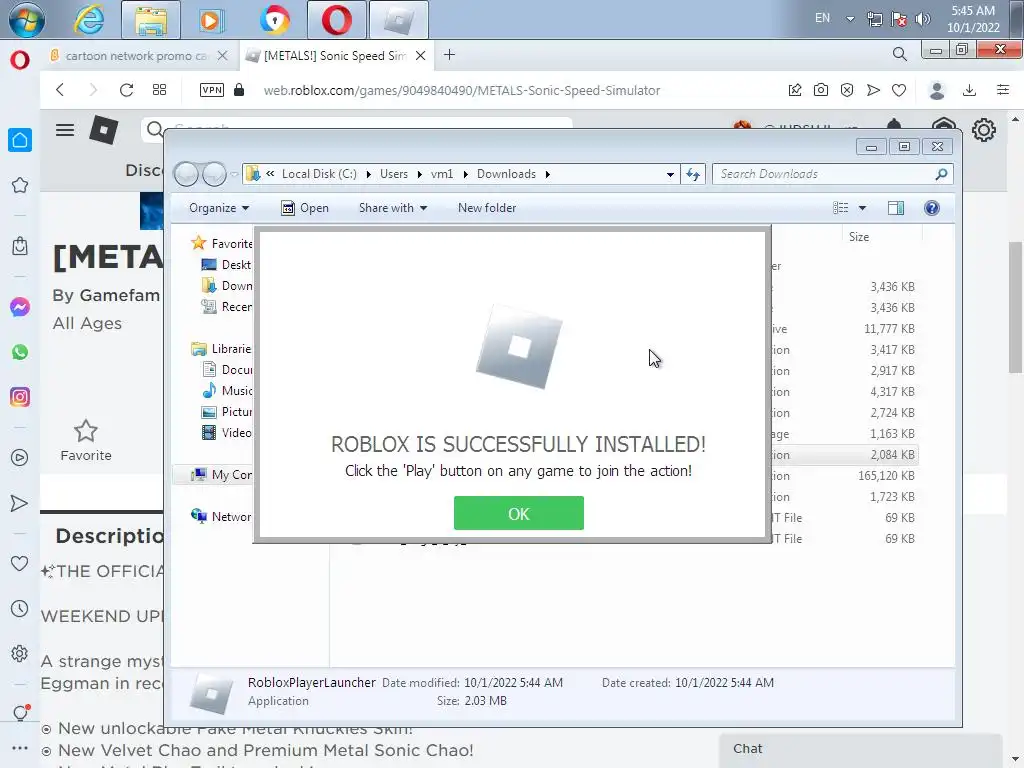Open Opera downloads icon
Screen dimensions: 1024x768
tap(970, 90)
